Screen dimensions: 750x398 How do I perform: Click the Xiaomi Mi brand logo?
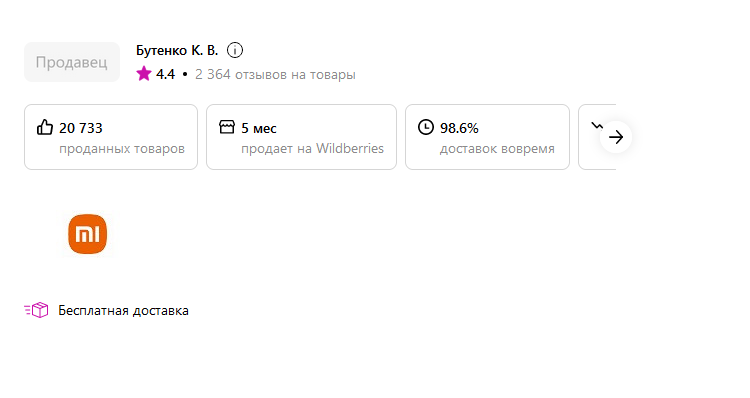pos(88,234)
